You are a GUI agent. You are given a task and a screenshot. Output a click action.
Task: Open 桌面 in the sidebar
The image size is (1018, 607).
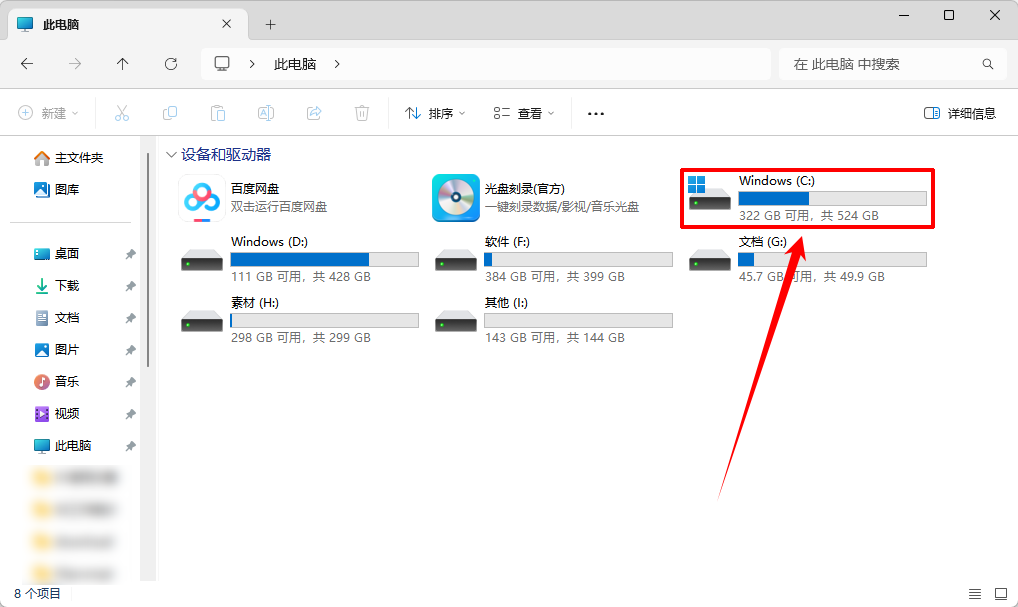pyautogui.click(x=56, y=254)
